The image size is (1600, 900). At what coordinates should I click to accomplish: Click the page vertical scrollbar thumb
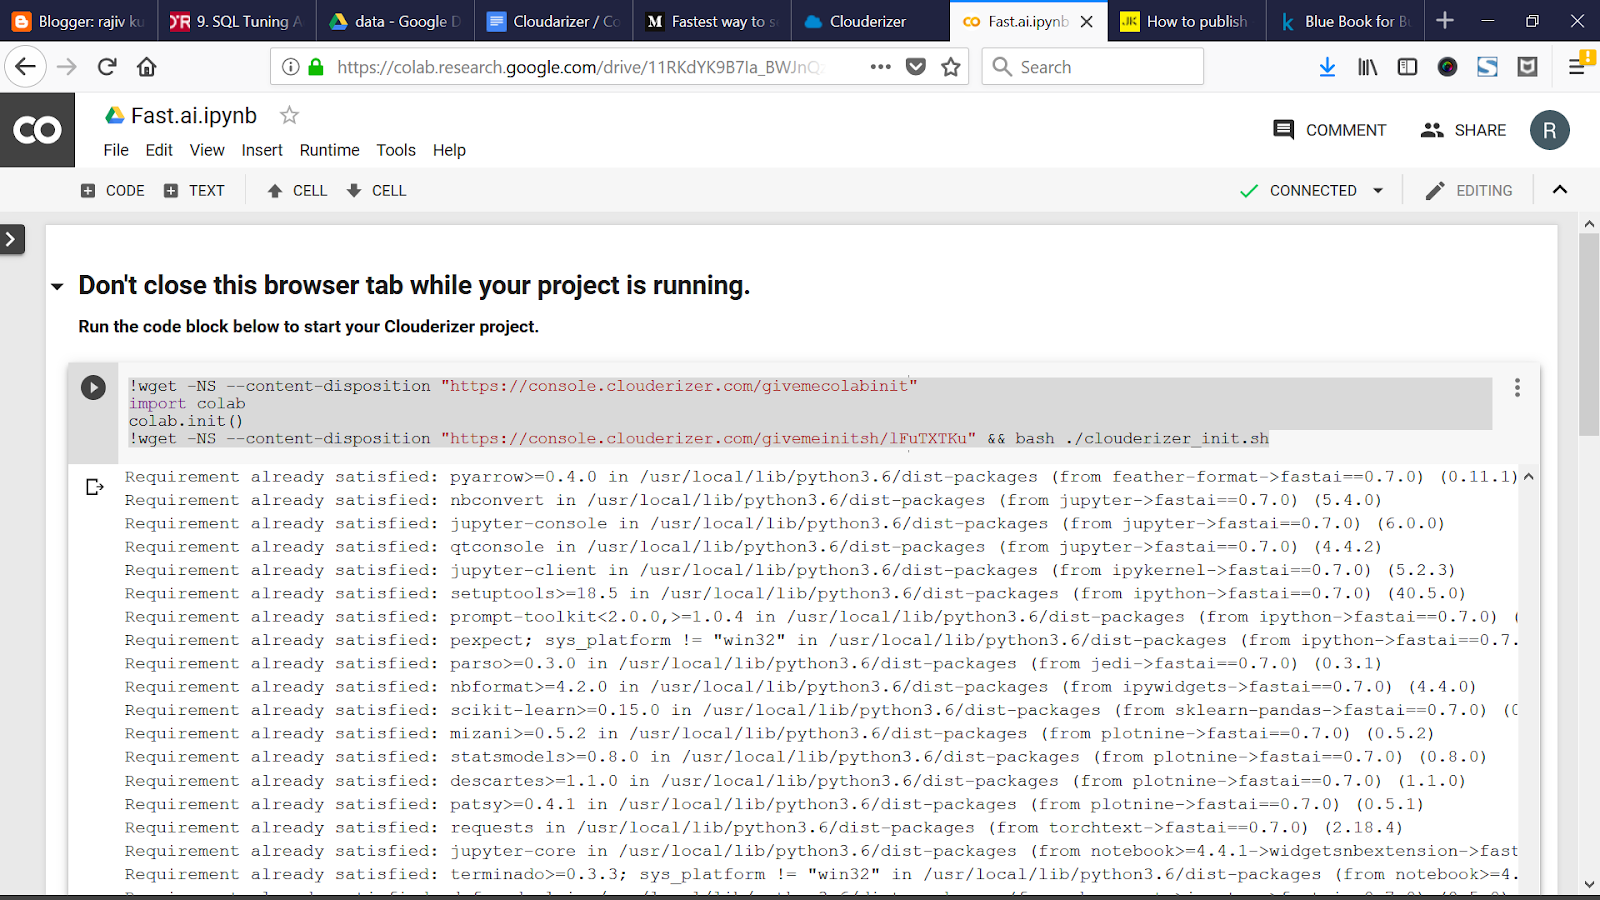1589,335
